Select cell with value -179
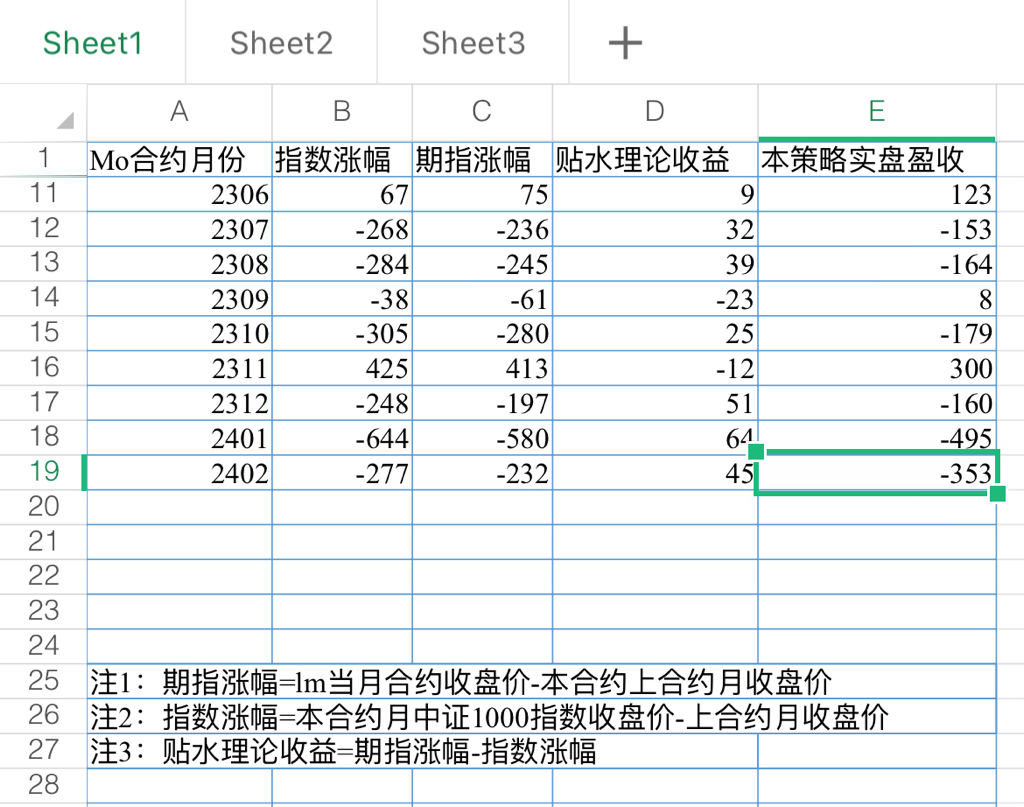The width and height of the screenshot is (1024, 807). [x=877, y=334]
